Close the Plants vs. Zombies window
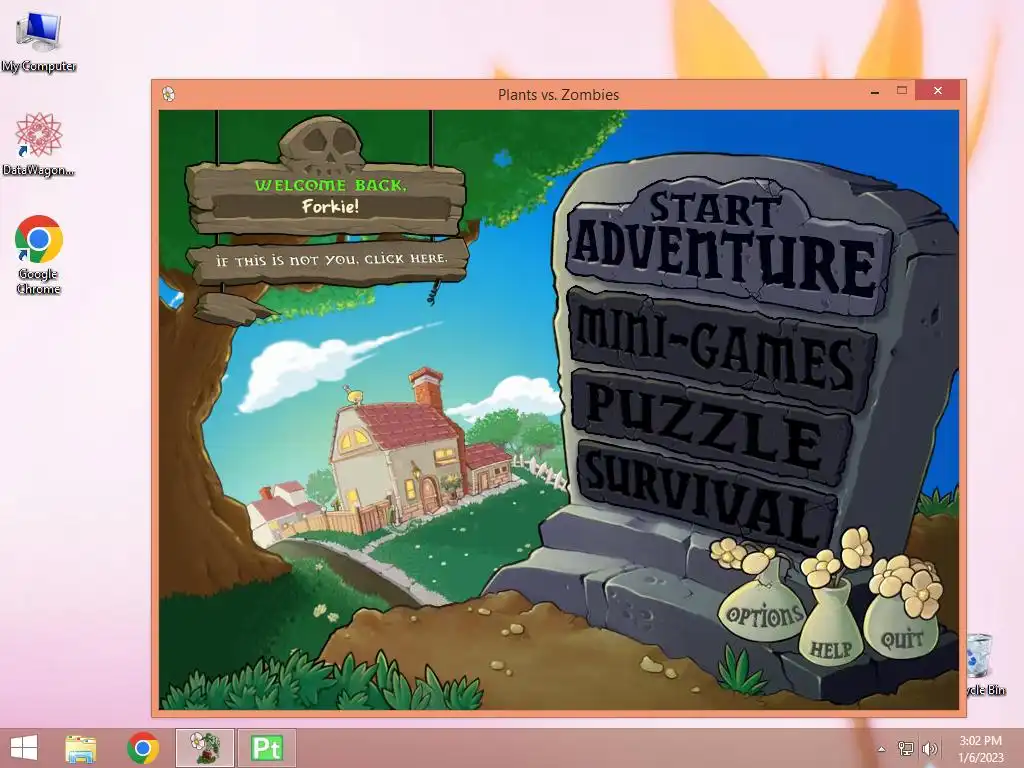This screenshot has height=768, width=1024. coord(938,91)
